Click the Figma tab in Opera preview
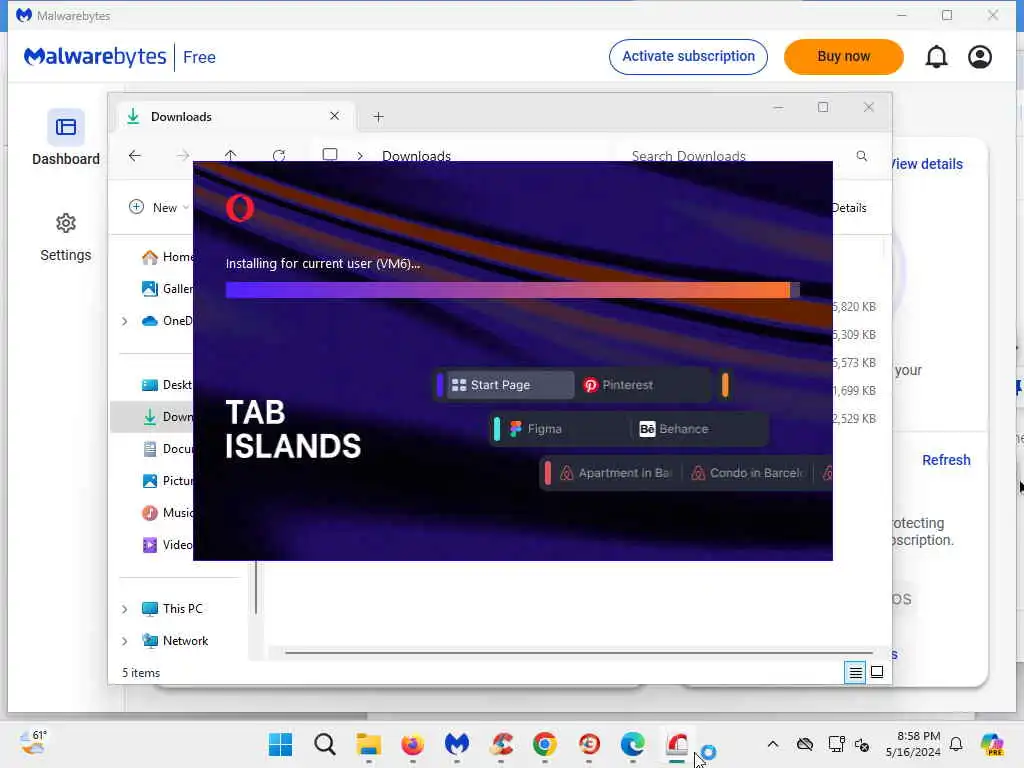 [536, 428]
